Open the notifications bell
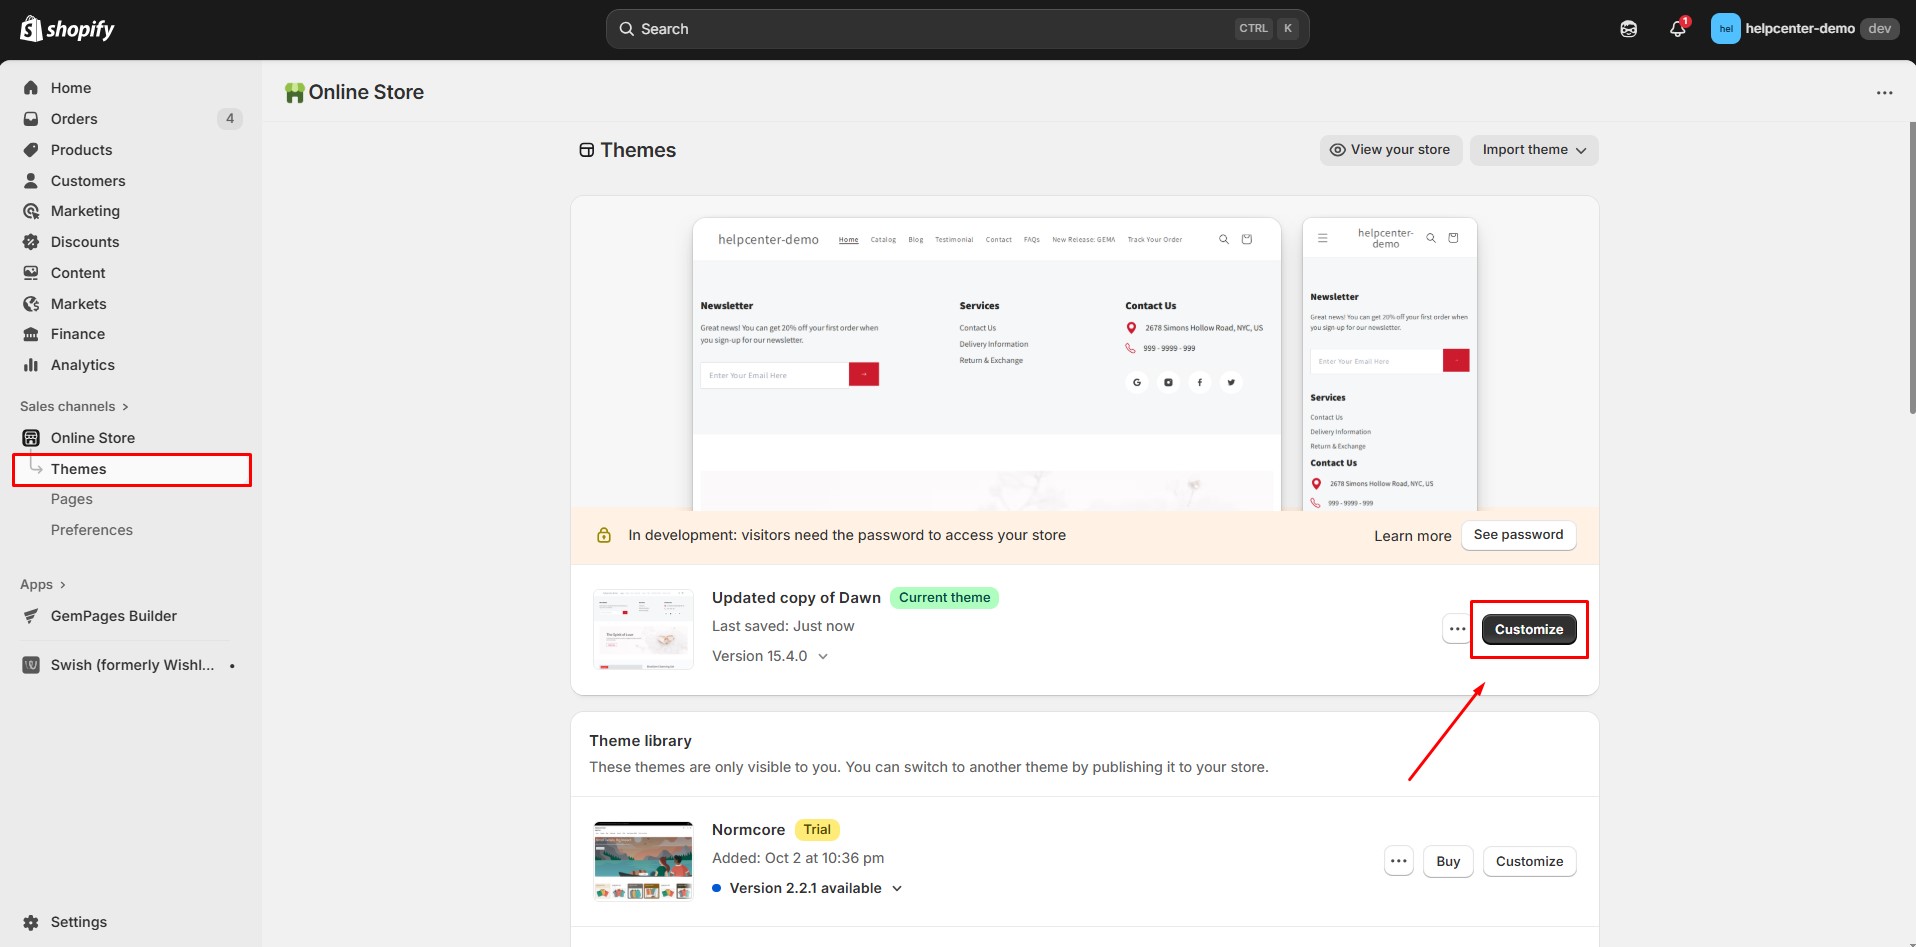1916x947 pixels. 1678,29
